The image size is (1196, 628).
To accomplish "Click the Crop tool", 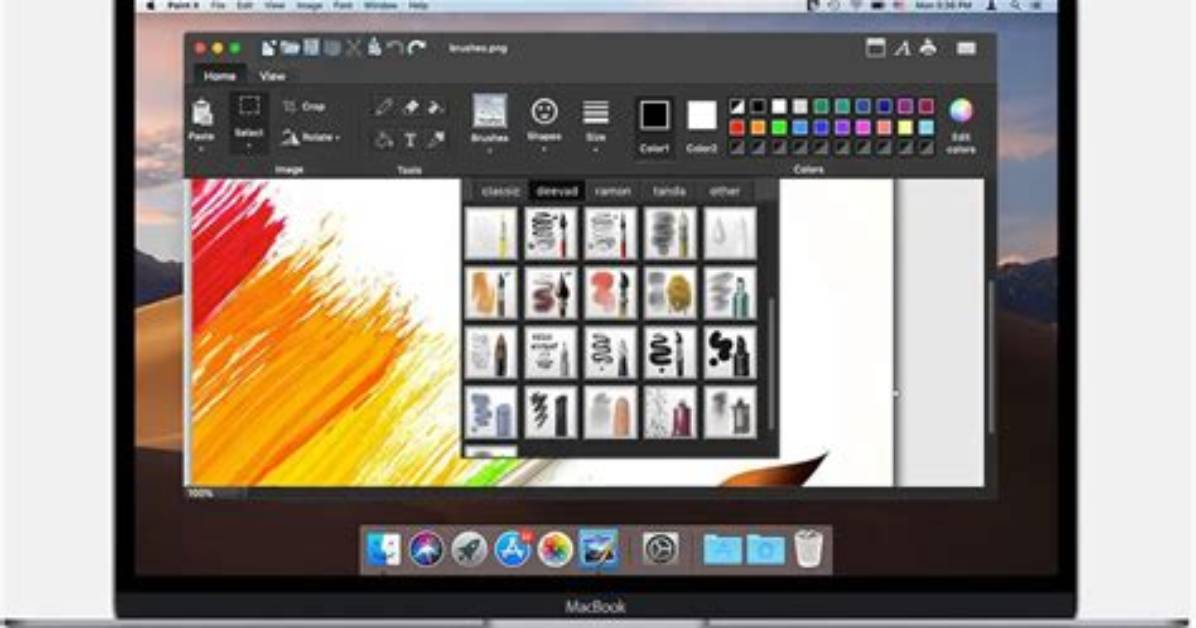I will click(304, 107).
